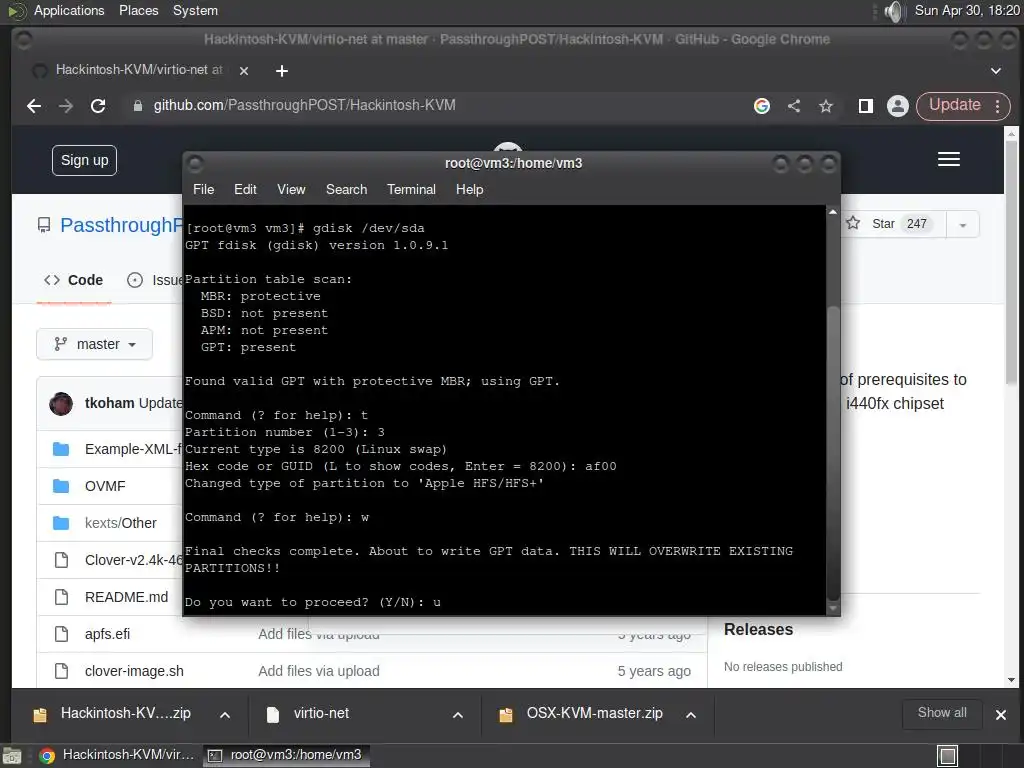Click the repository icon beside PassthroughPOST

coord(44,225)
